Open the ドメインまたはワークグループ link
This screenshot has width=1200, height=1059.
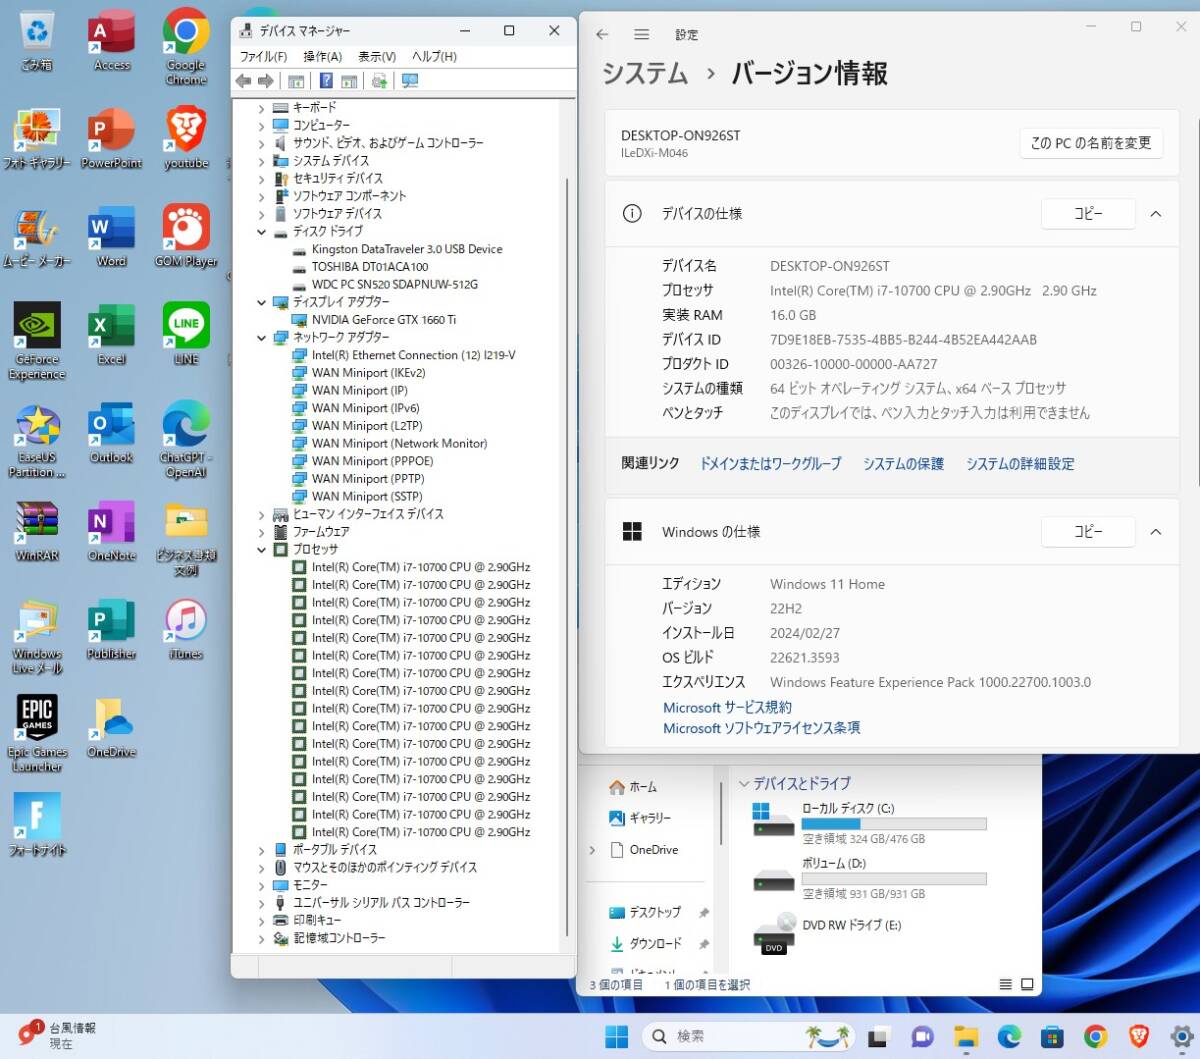pos(771,464)
